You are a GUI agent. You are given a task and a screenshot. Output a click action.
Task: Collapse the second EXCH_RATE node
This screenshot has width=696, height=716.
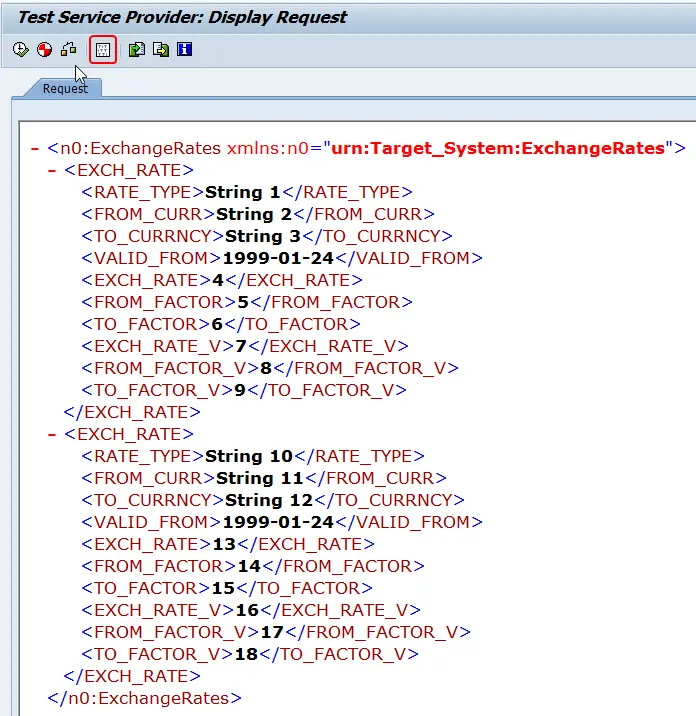[x=52, y=434]
